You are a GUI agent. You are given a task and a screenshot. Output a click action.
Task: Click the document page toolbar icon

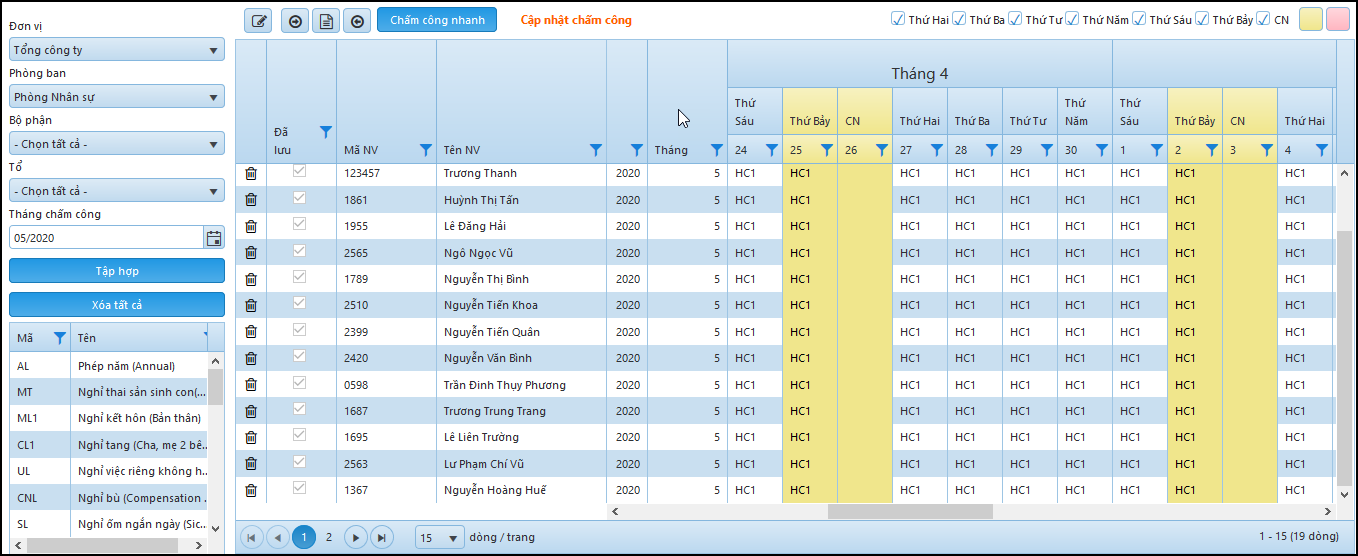coord(324,20)
